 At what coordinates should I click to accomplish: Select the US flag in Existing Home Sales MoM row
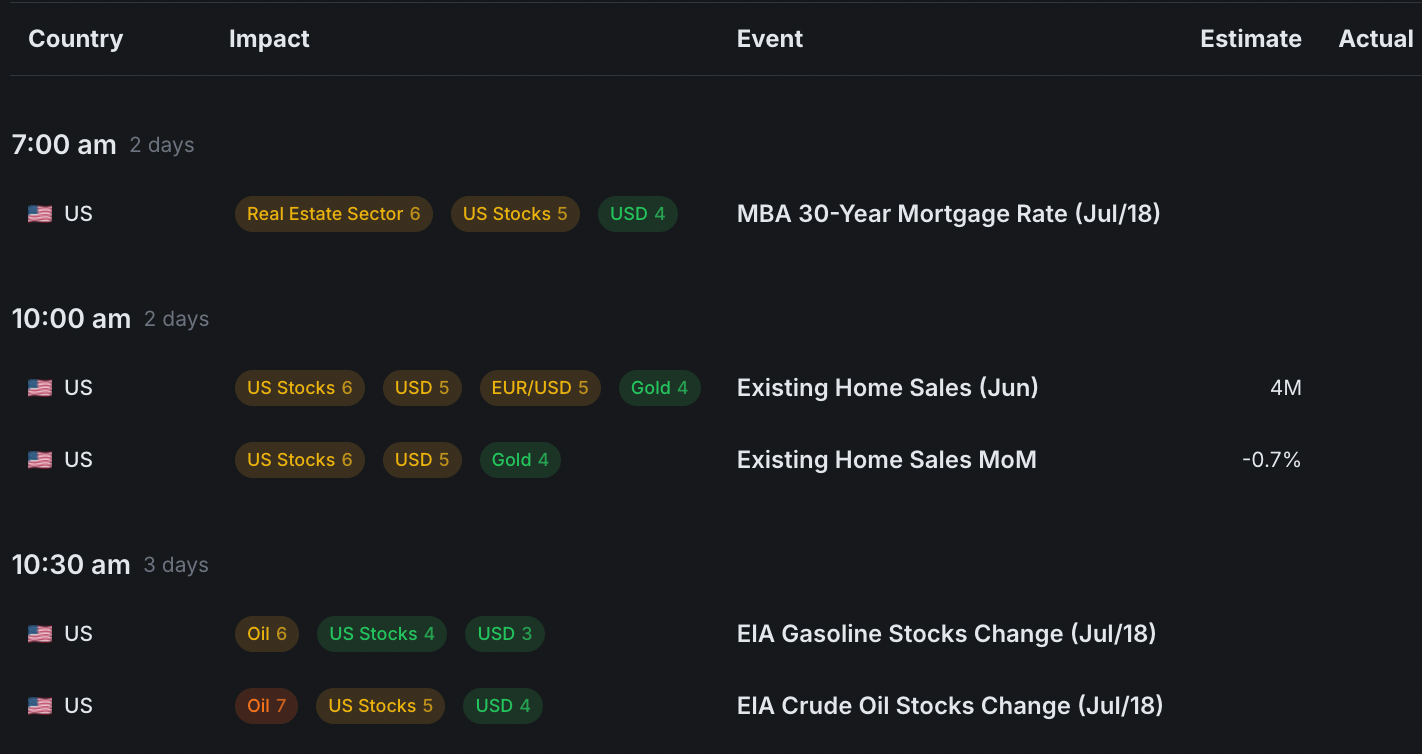tap(40, 460)
